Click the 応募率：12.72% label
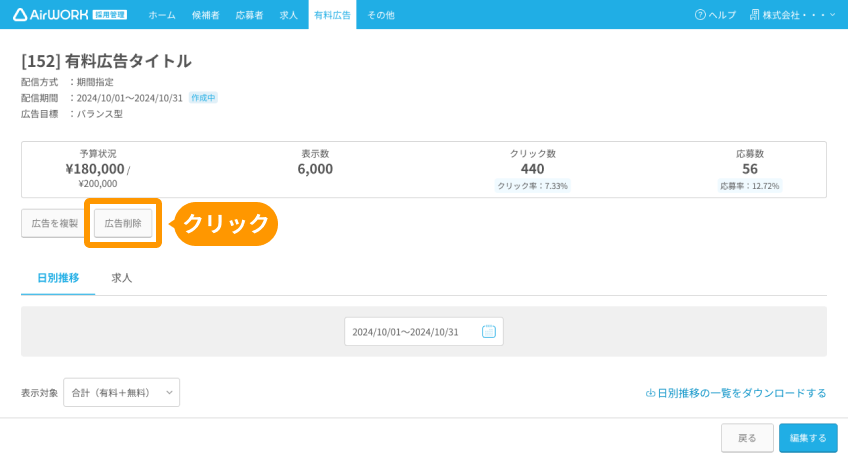This screenshot has height=458, width=848. coord(750,186)
